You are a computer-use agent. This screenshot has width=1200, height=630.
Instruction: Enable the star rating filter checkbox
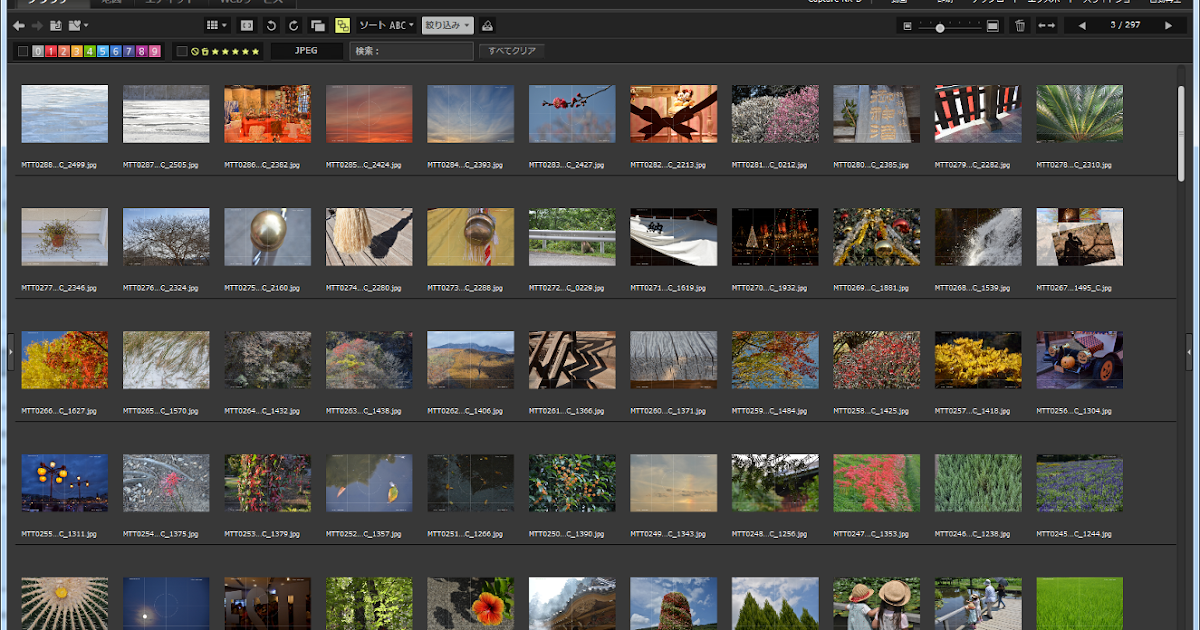tap(181, 51)
